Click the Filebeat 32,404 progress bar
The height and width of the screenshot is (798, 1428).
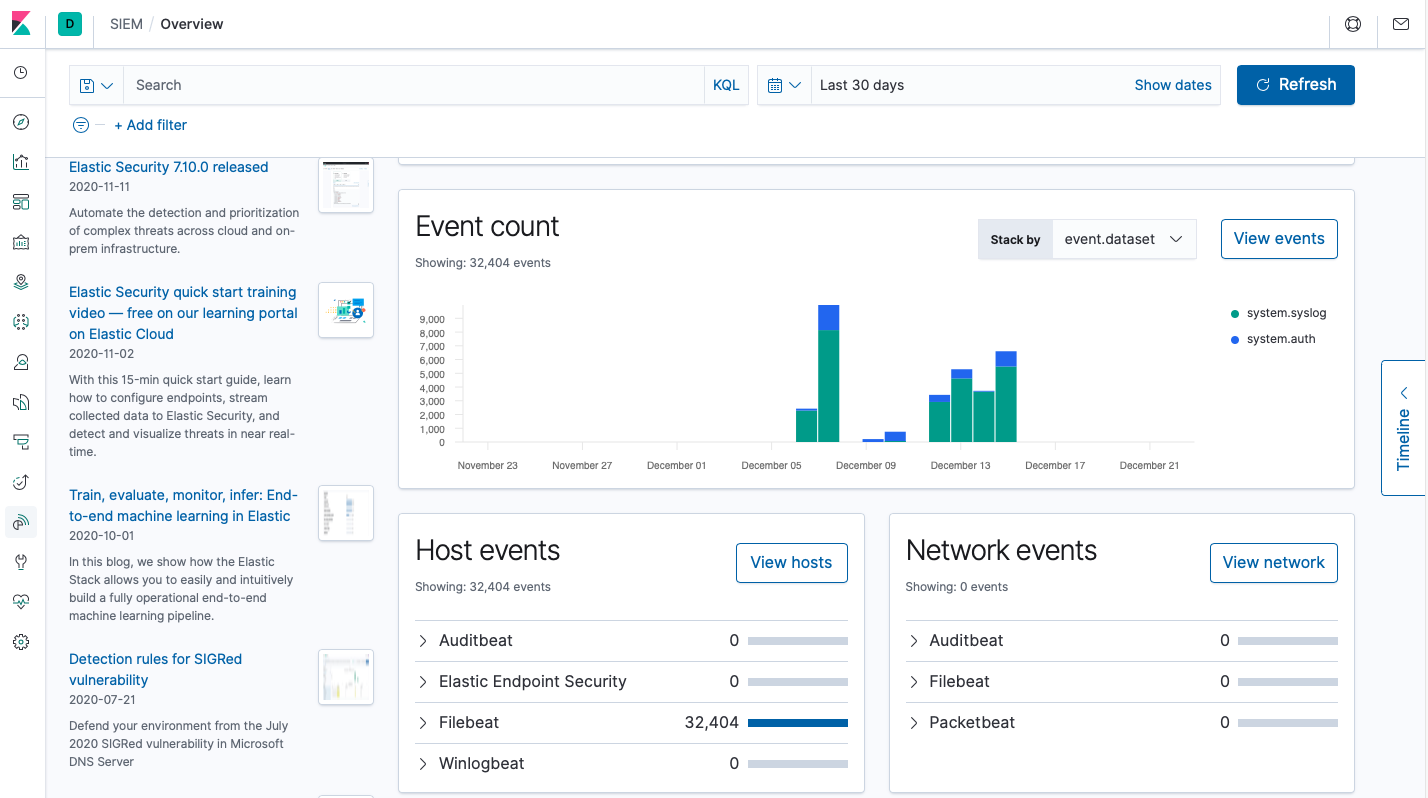pyautogui.click(x=798, y=722)
